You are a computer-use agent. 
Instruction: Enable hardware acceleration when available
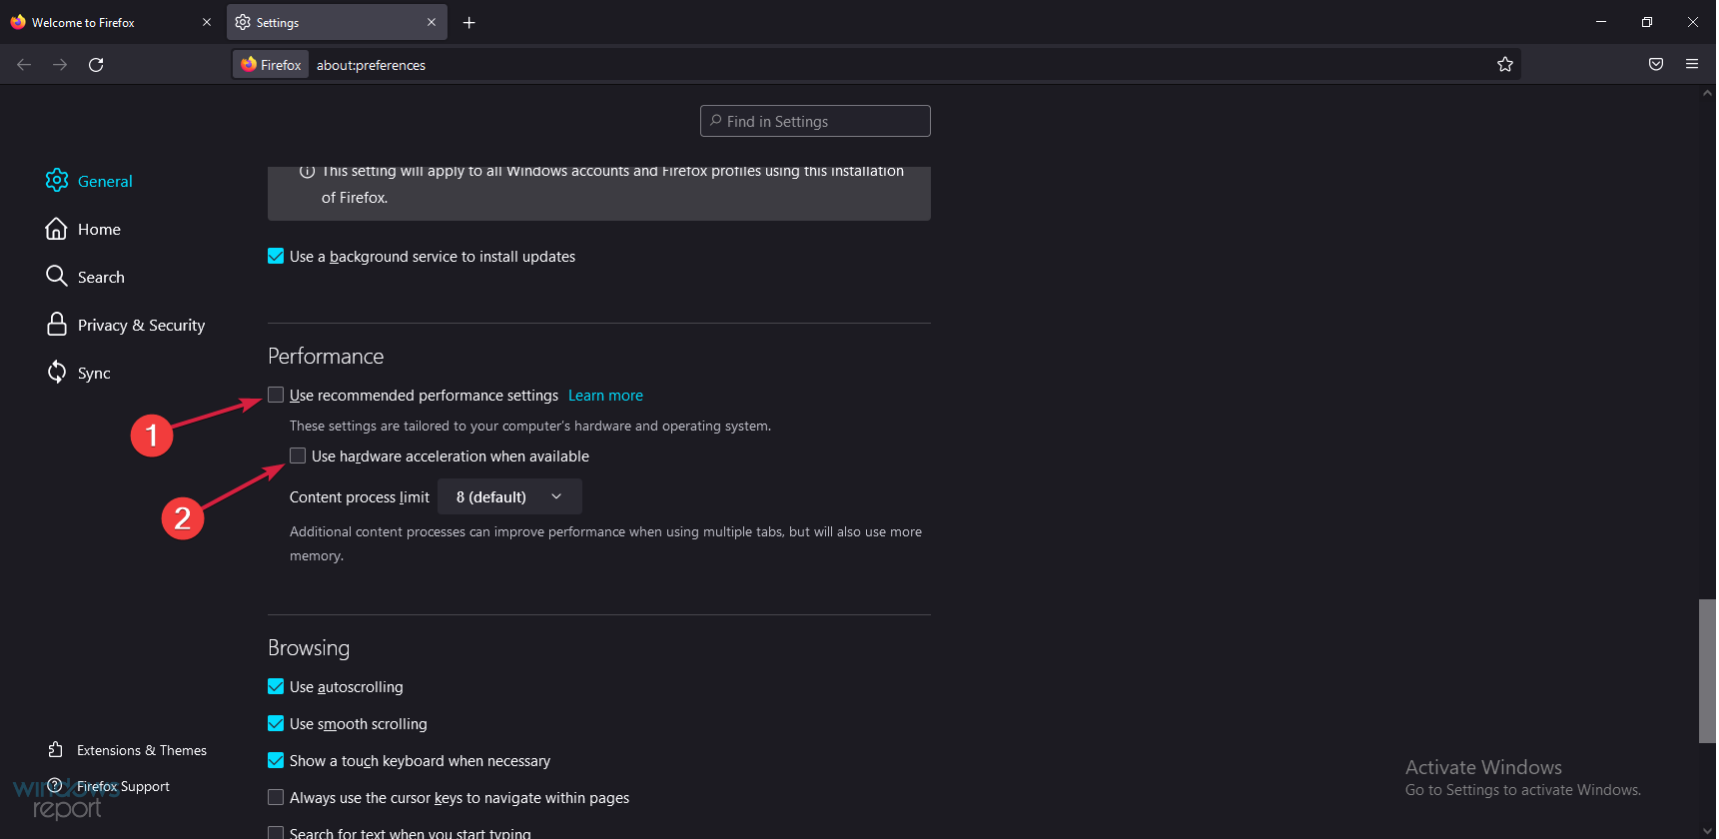(298, 456)
